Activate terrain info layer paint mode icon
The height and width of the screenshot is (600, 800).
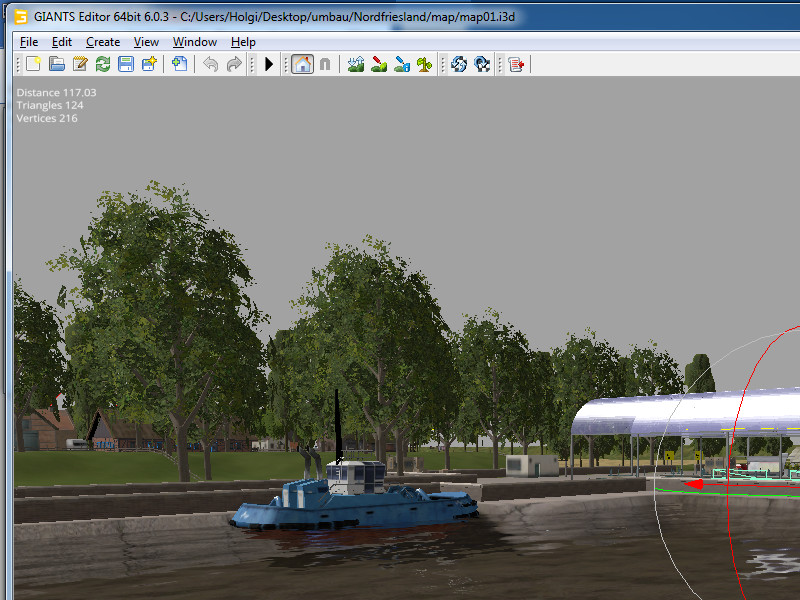402,64
